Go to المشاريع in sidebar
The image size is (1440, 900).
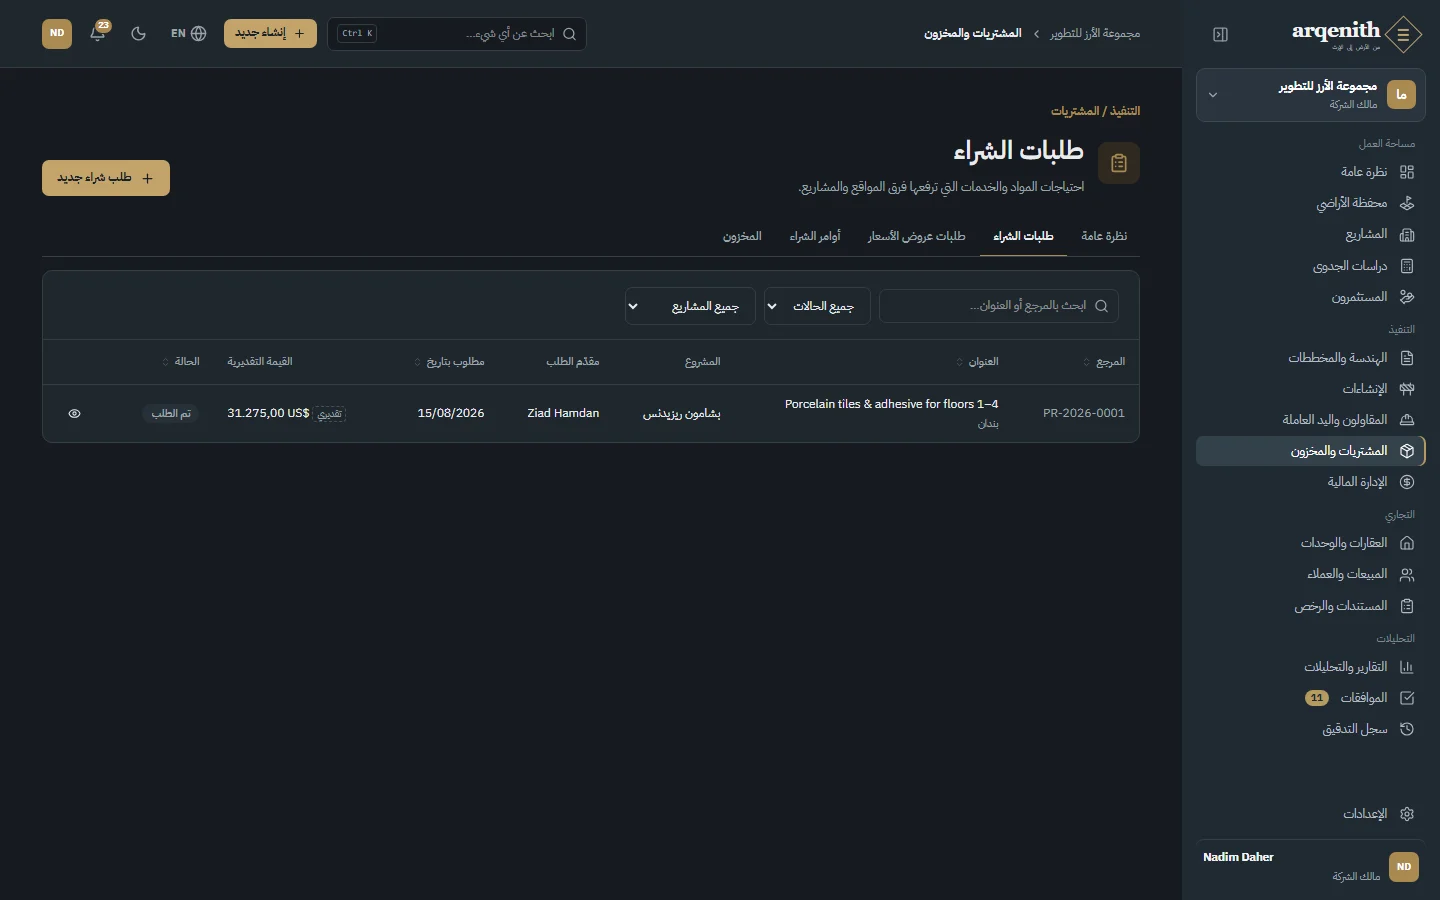tap(1311, 234)
